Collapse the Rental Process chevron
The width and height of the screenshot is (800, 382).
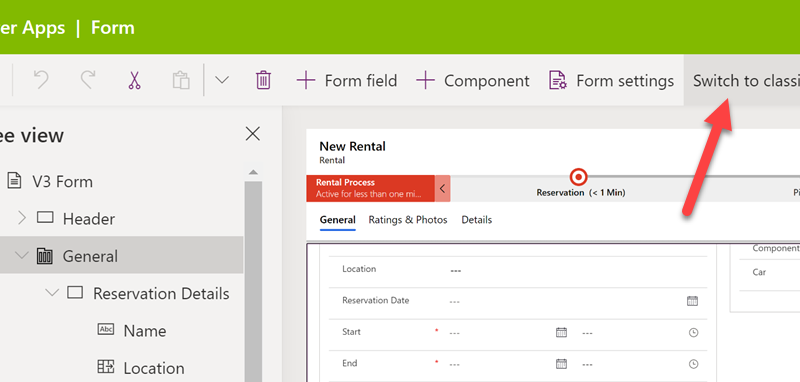(x=442, y=189)
